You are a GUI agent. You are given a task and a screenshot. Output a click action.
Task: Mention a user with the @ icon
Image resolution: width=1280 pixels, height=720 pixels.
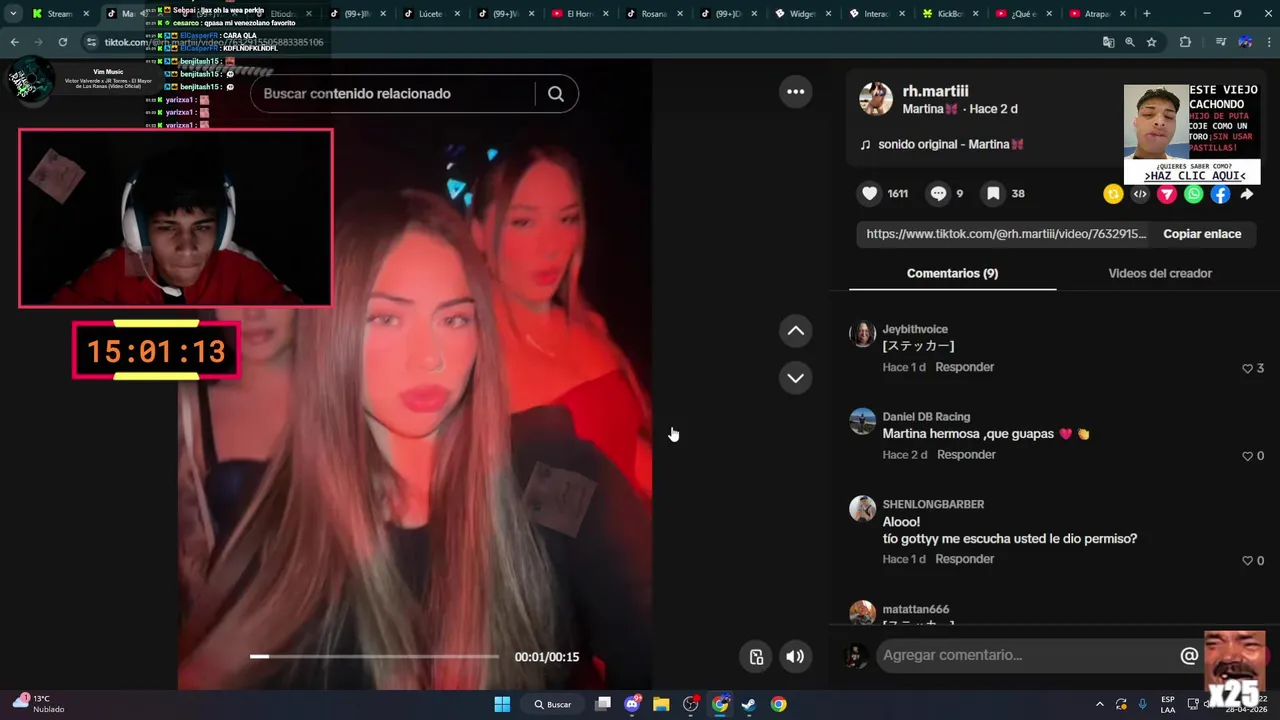coord(1189,655)
